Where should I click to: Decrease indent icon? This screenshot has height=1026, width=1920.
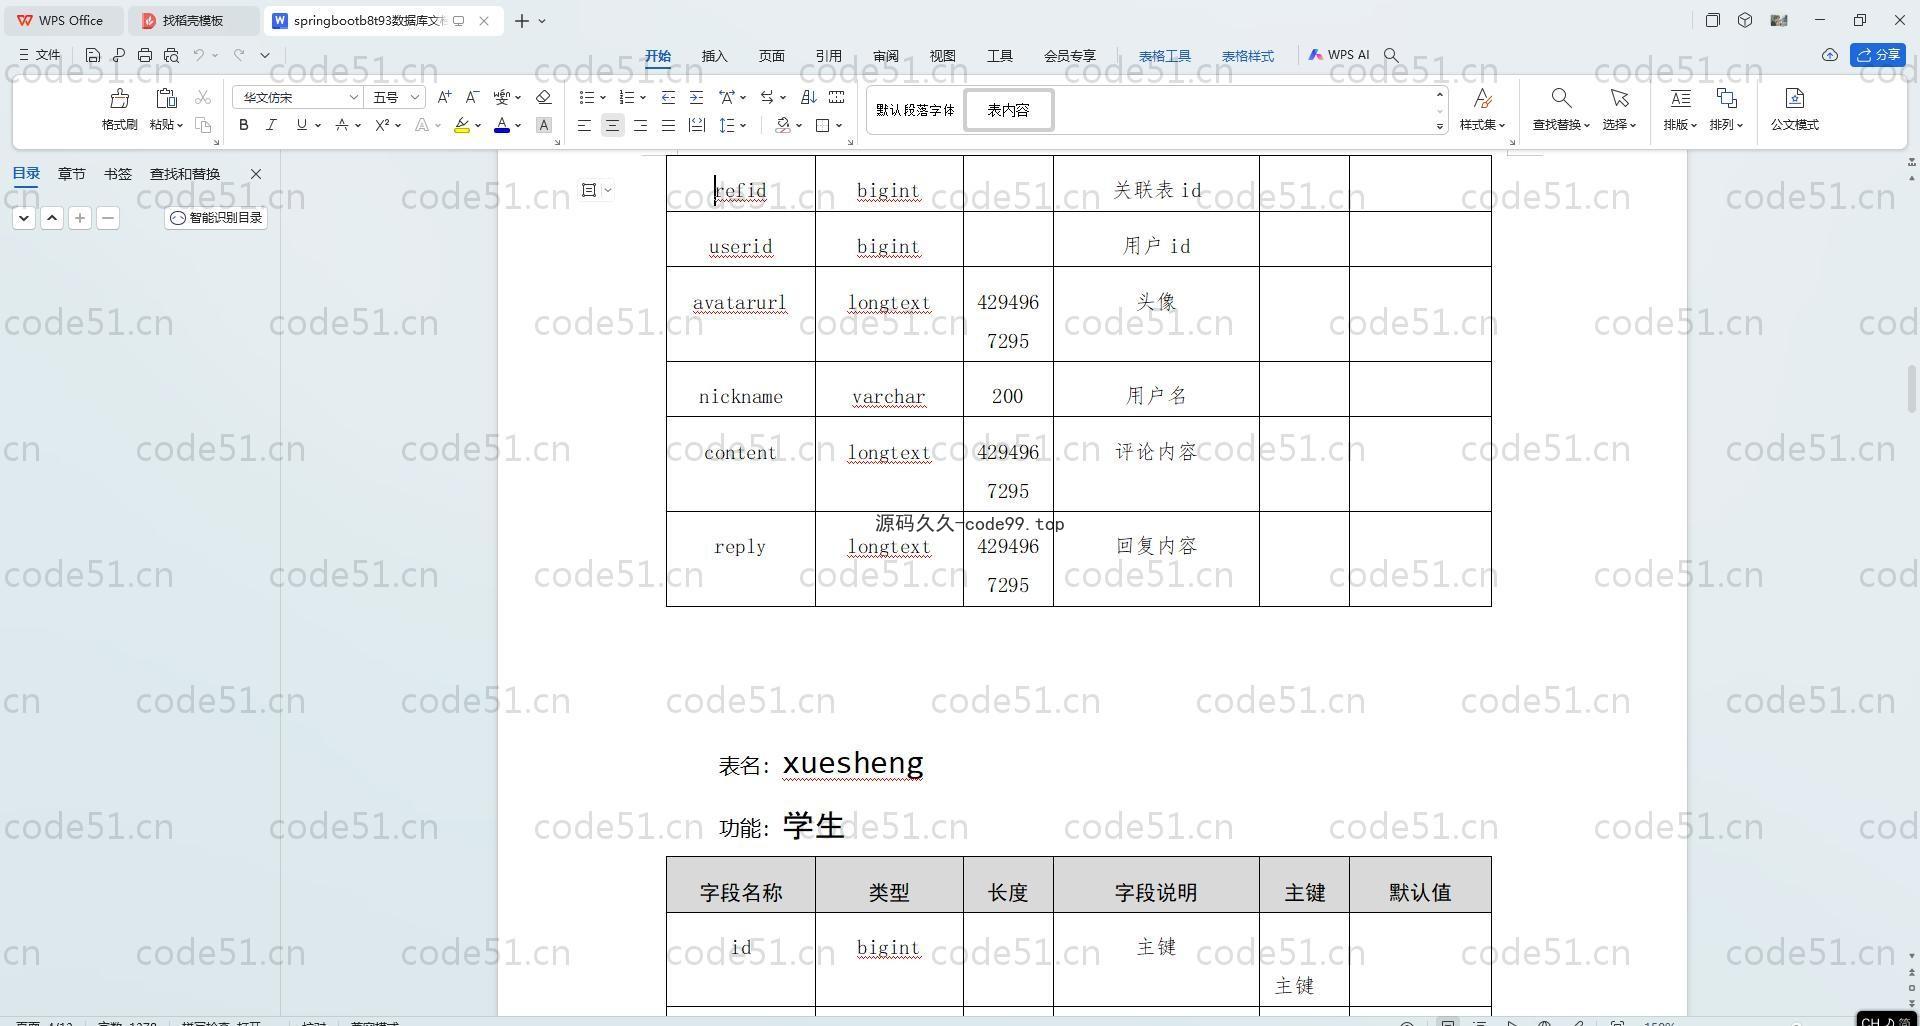tap(668, 97)
